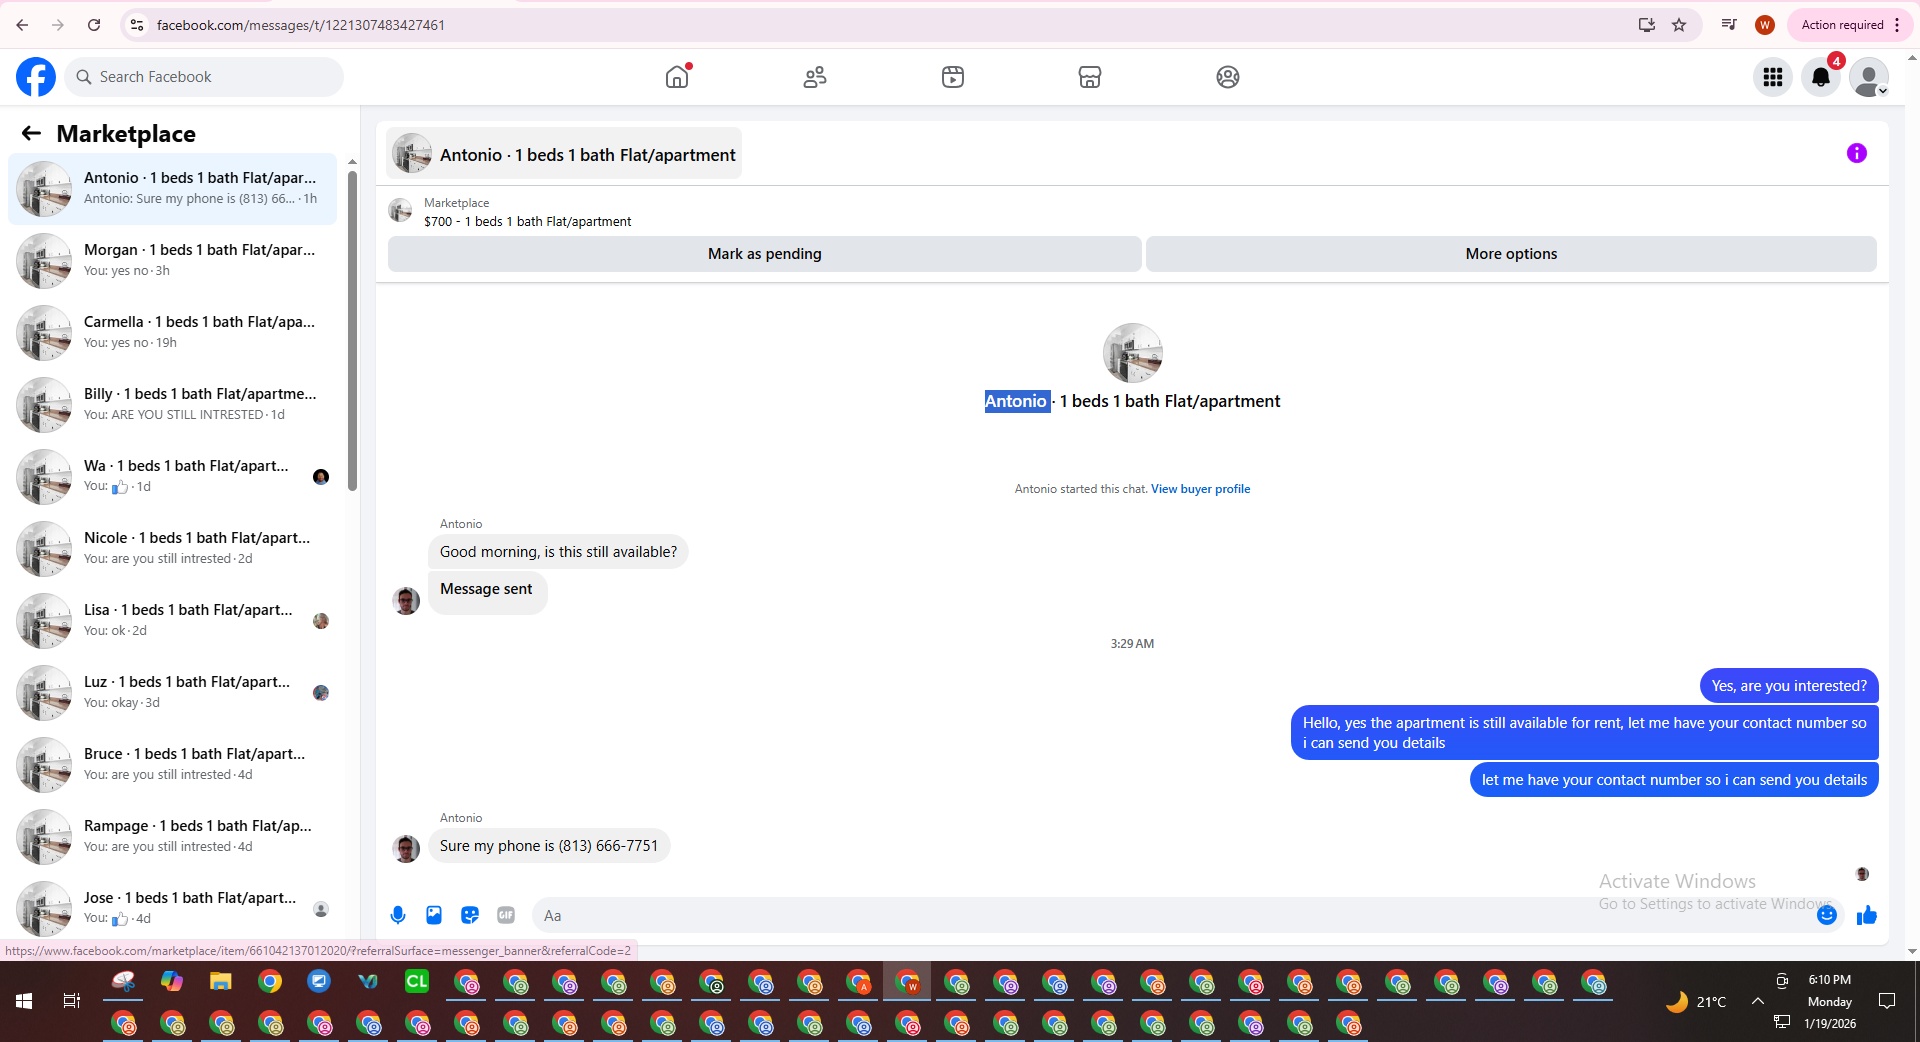The width and height of the screenshot is (1920, 1042).
Task: Open the emoji picker in message box
Action: (1827, 915)
